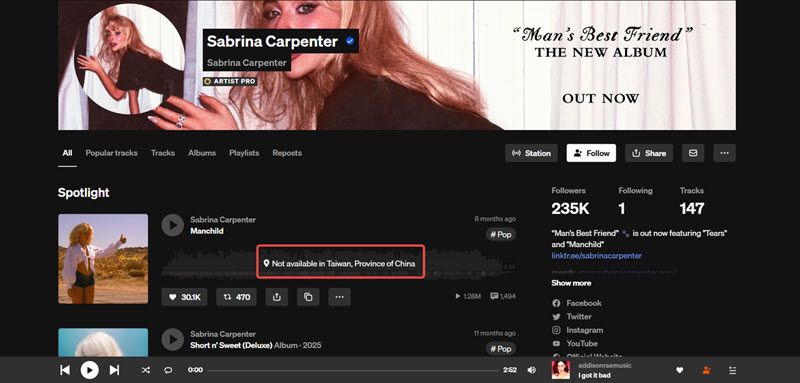Viewport: 800px width, 383px height.
Task: Like Manchild with the heart button
Action: pyautogui.click(x=184, y=297)
